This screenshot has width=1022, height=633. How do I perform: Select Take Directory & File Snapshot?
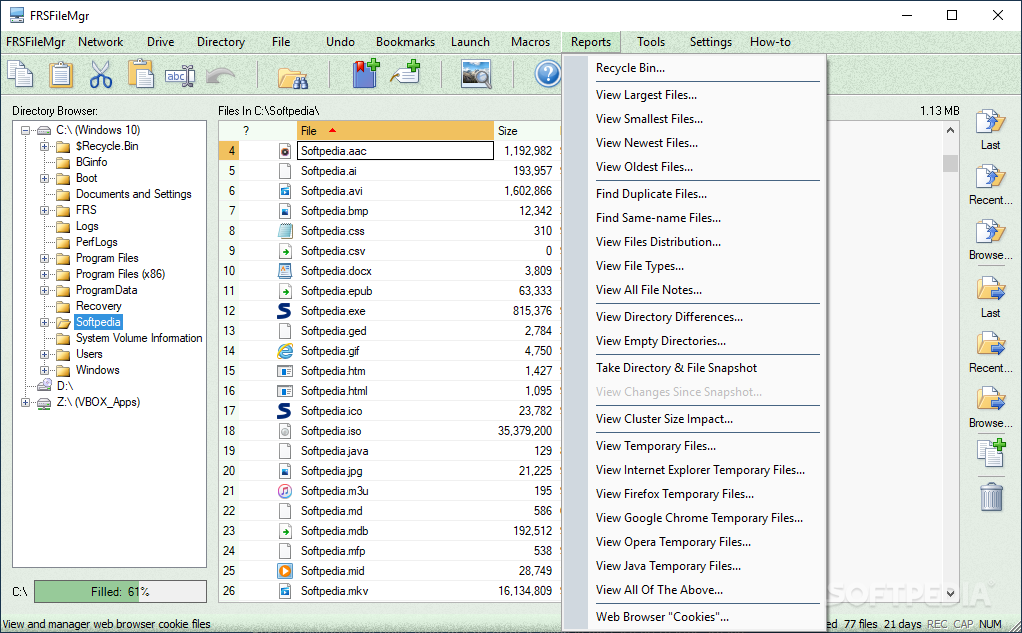click(x=676, y=368)
